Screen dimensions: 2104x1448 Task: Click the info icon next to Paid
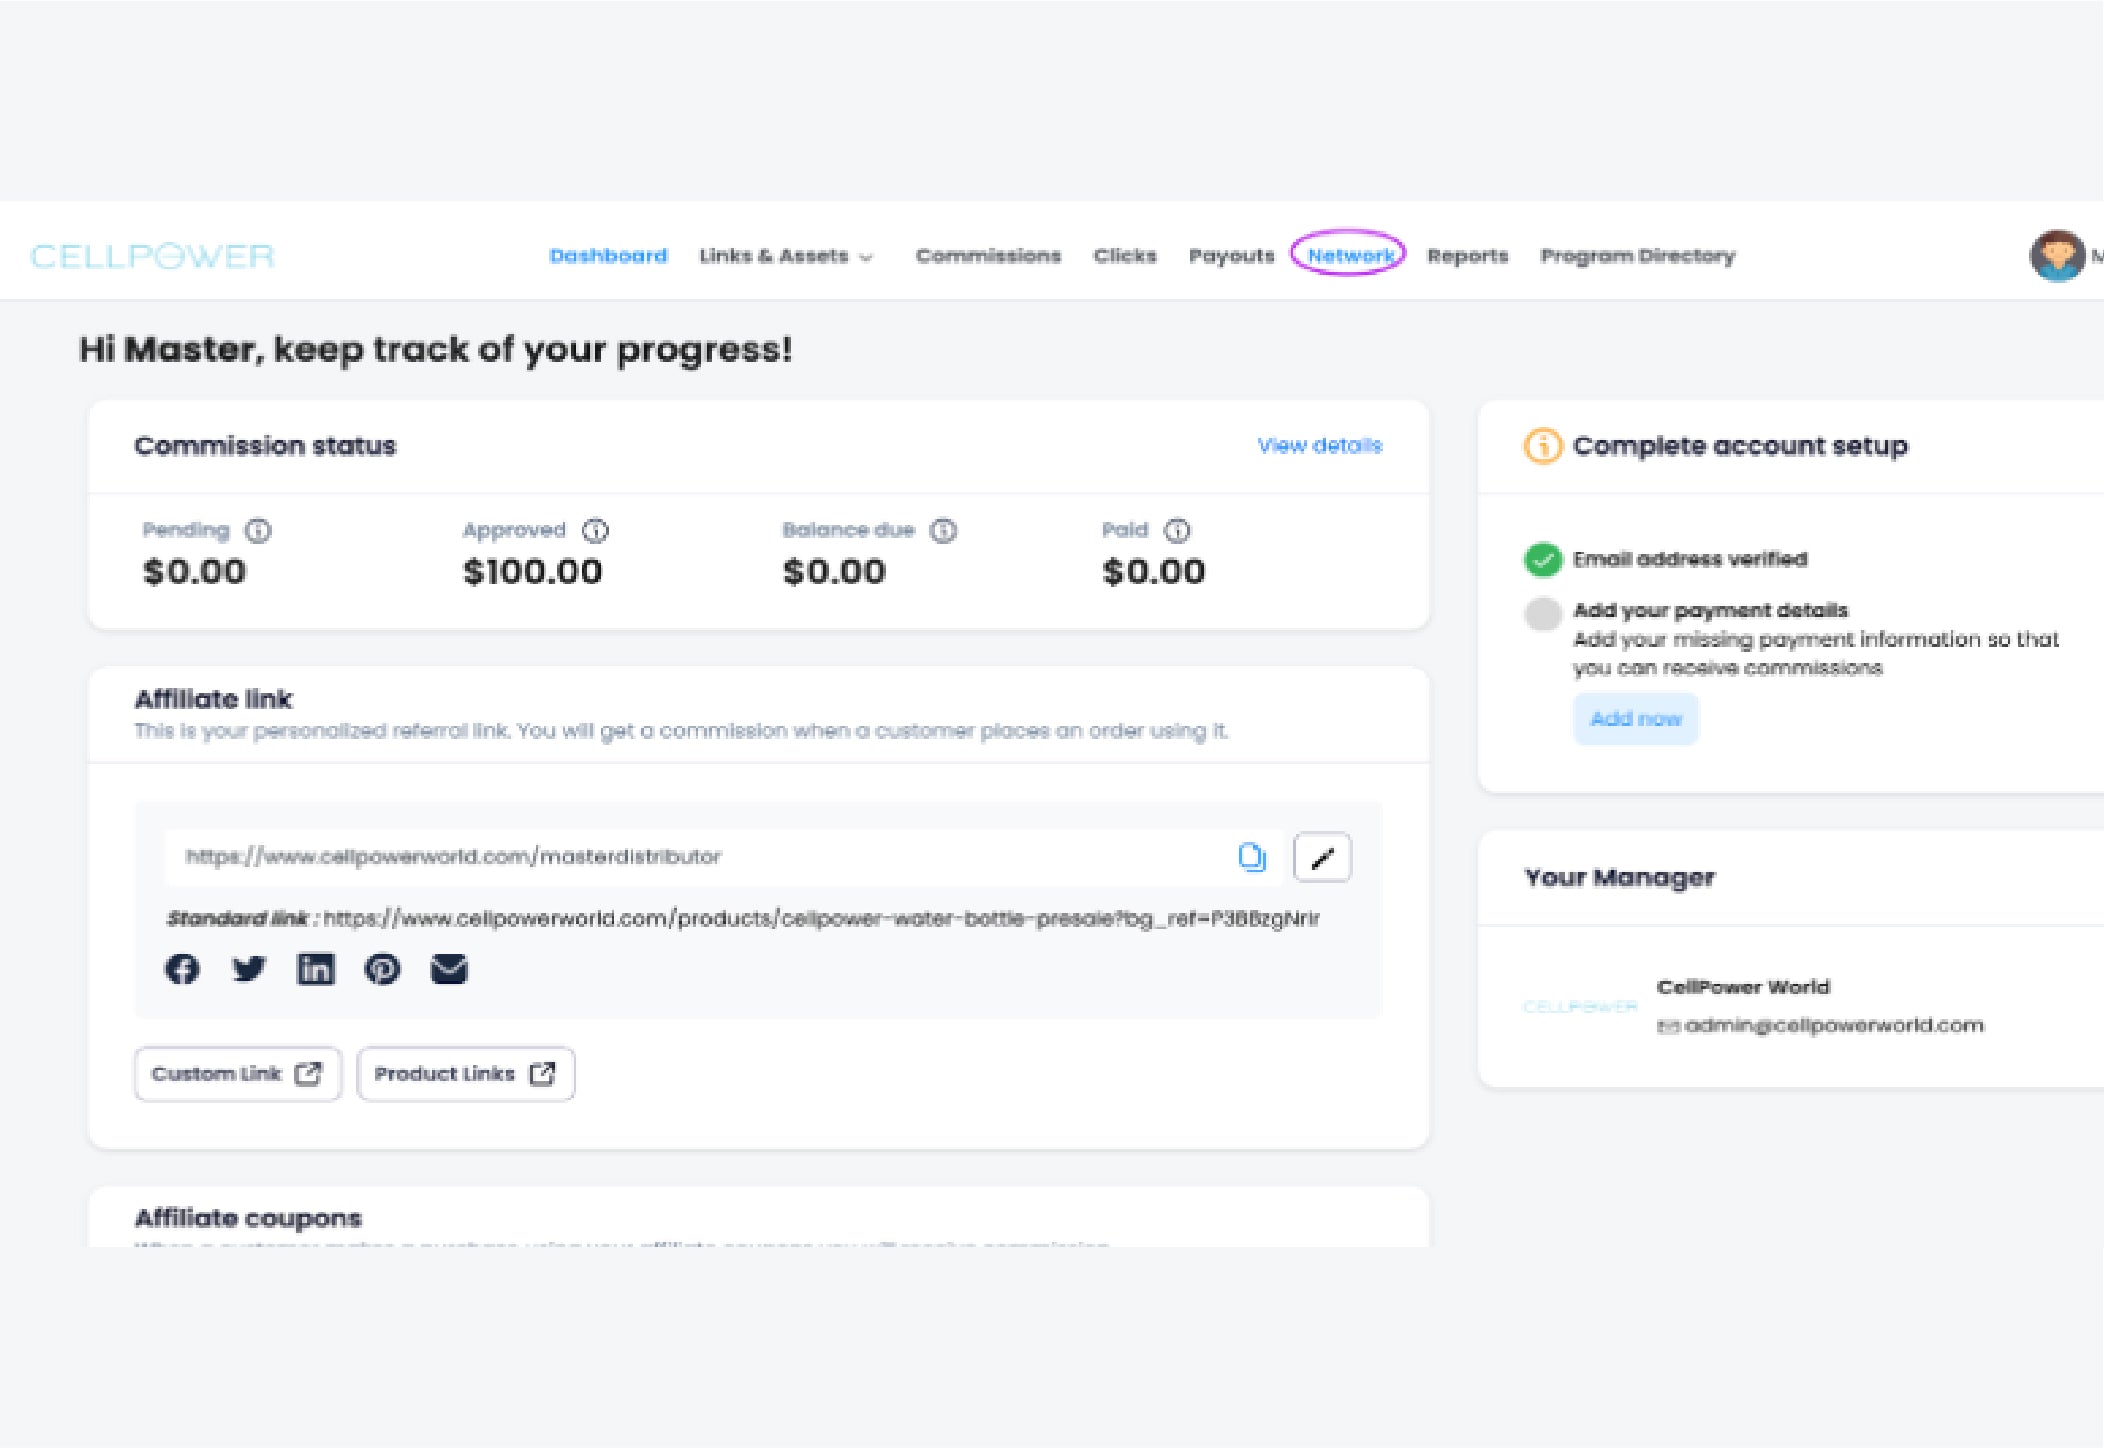tap(1178, 530)
